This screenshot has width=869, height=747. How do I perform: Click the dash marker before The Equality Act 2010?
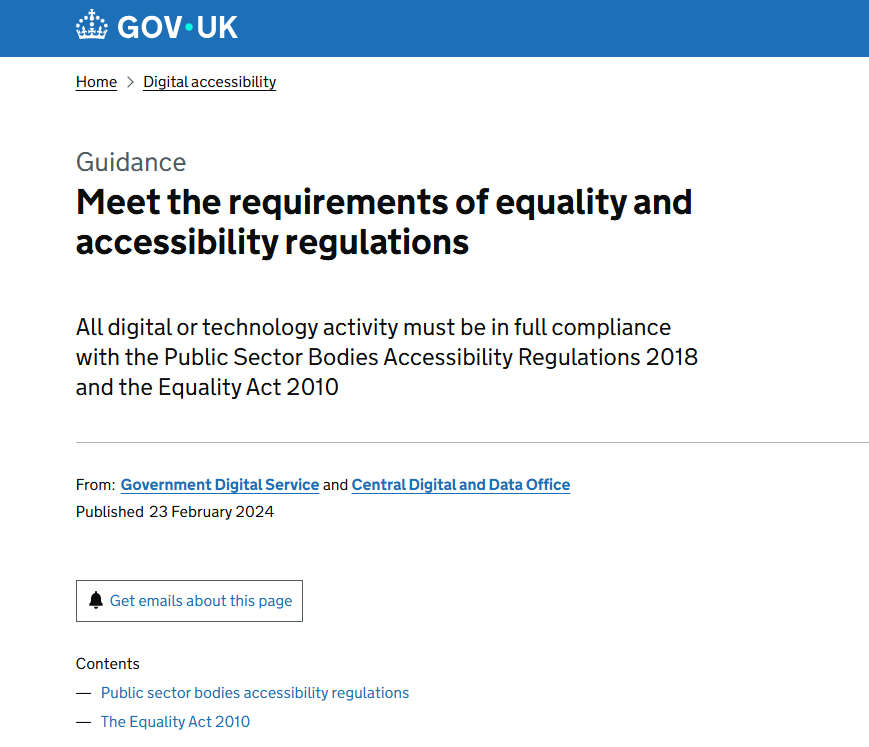point(83,721)
